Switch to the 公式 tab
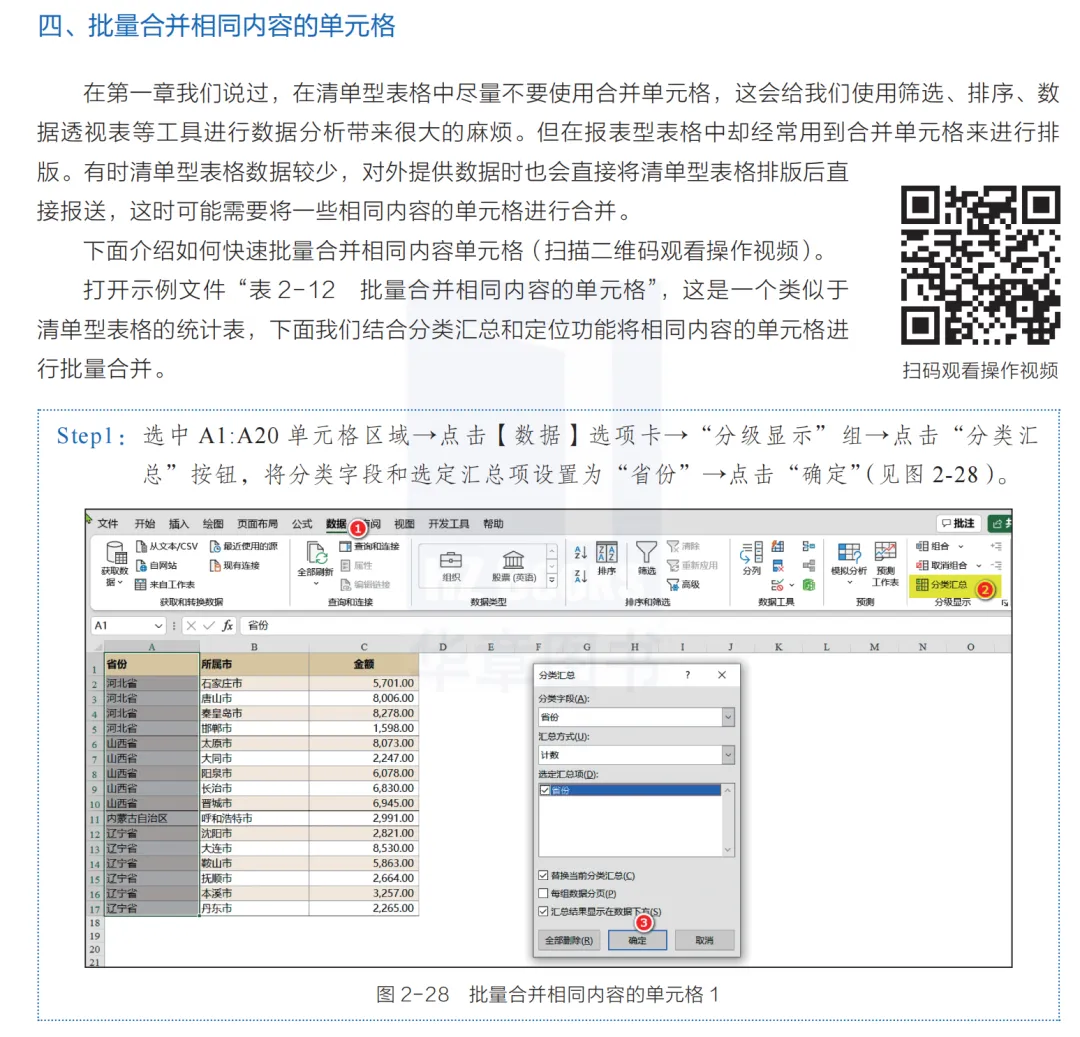 tap(302, 524)
